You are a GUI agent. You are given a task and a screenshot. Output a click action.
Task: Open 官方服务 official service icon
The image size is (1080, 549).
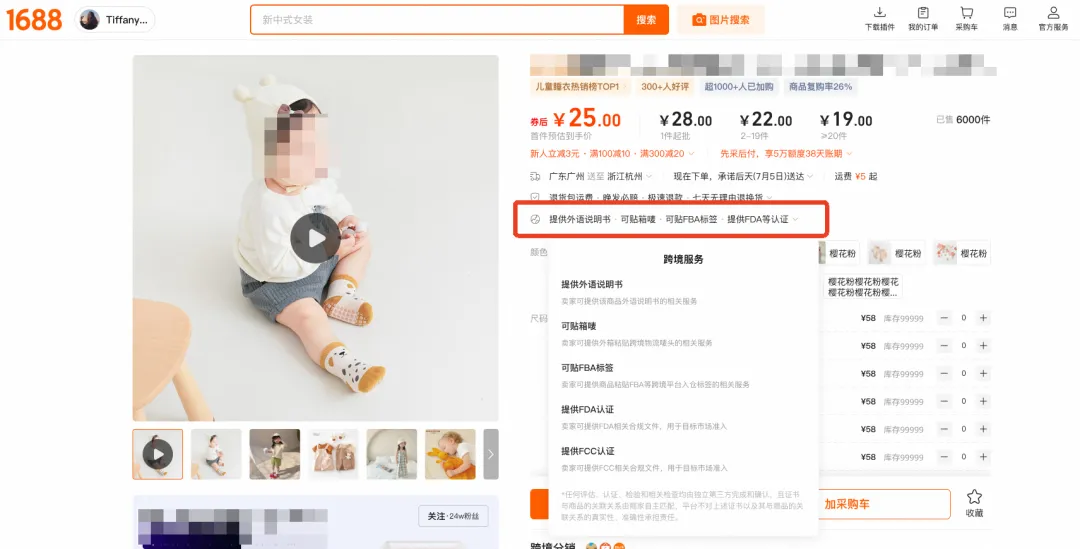[1053, 19]
